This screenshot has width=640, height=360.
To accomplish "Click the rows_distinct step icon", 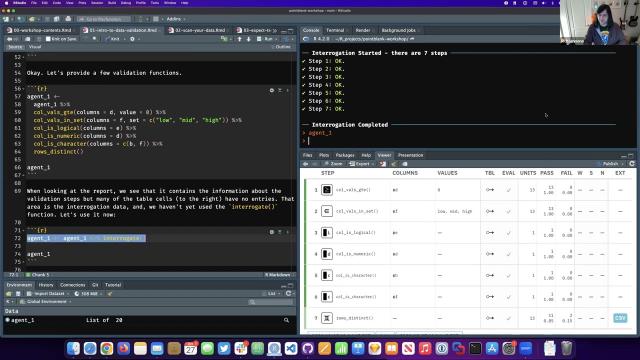I will [x=327, y=318].
